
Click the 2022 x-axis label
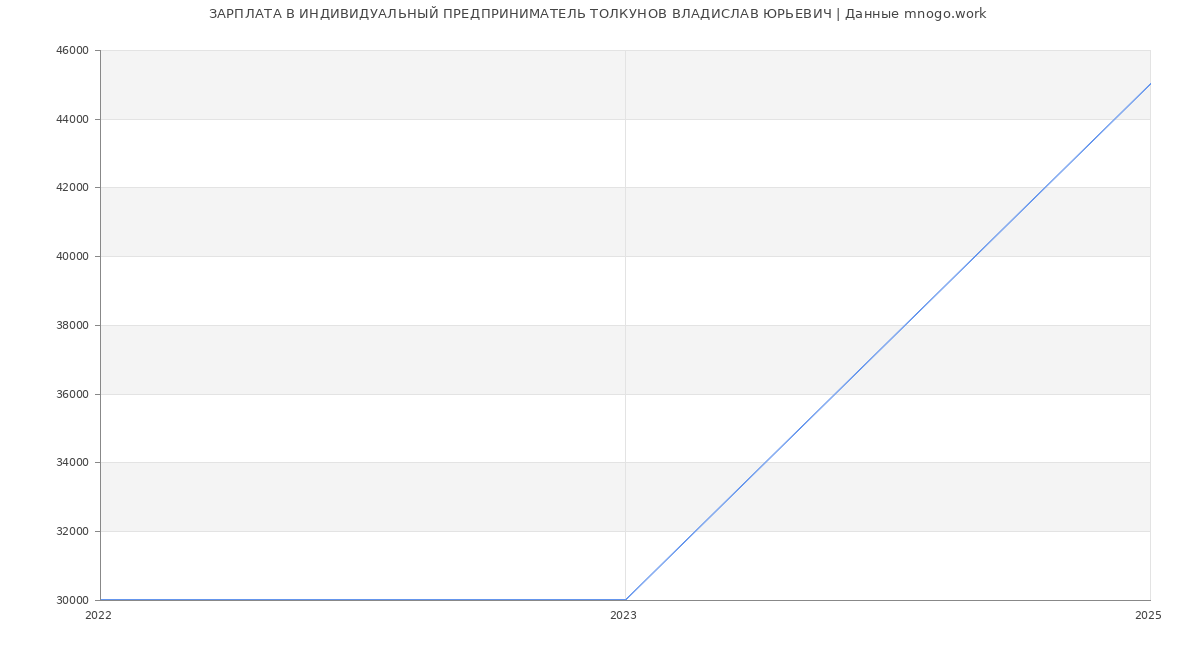(x=98, y=616)
